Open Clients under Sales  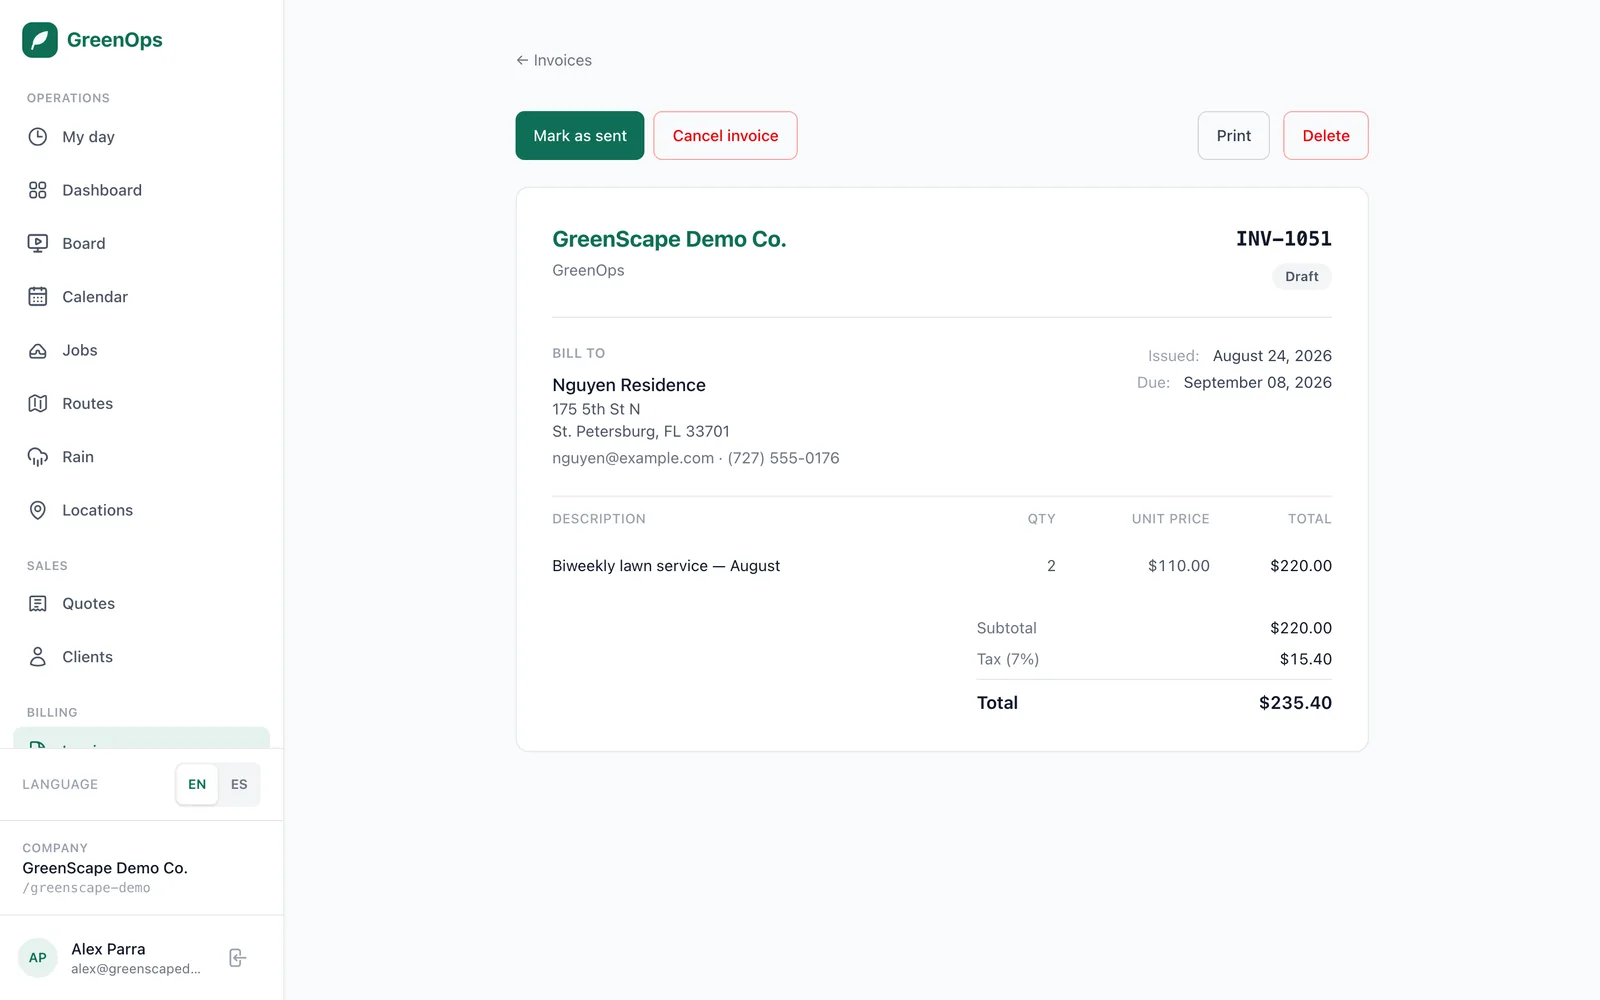pos(142,657)
